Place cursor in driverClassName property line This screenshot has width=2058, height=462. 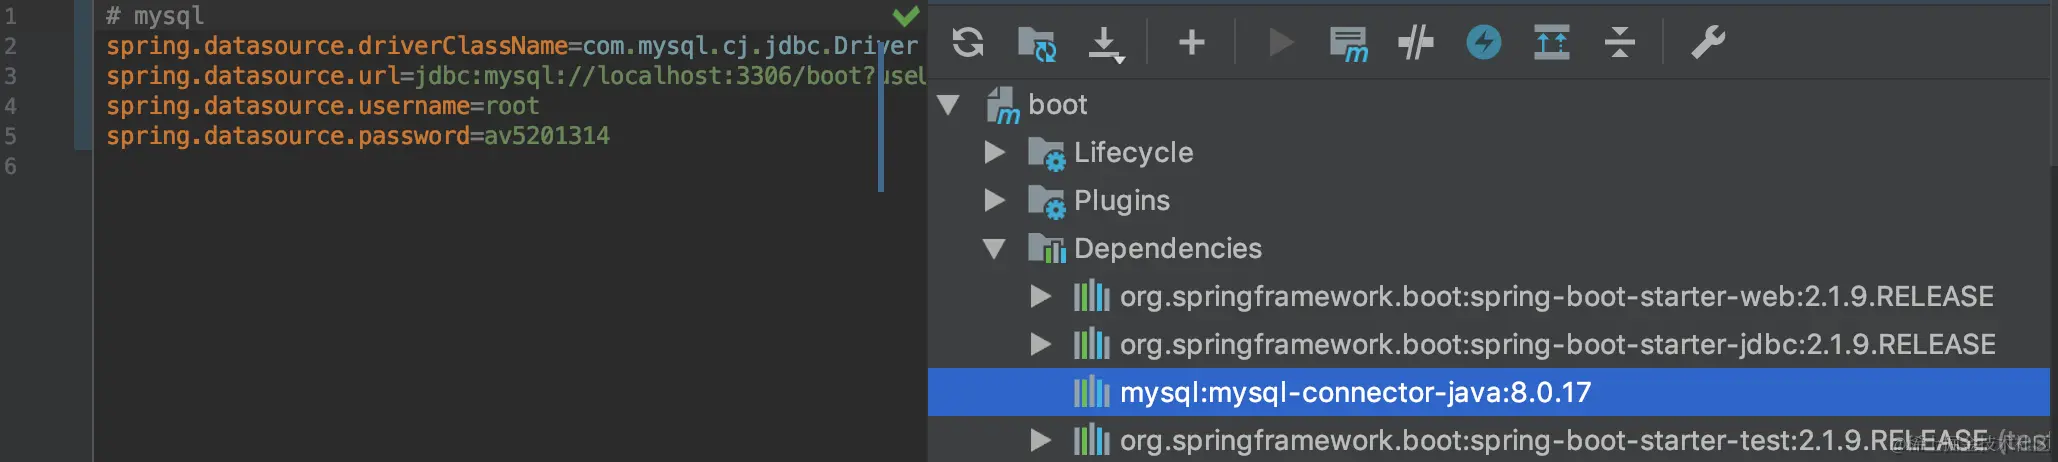coord(512,46)
